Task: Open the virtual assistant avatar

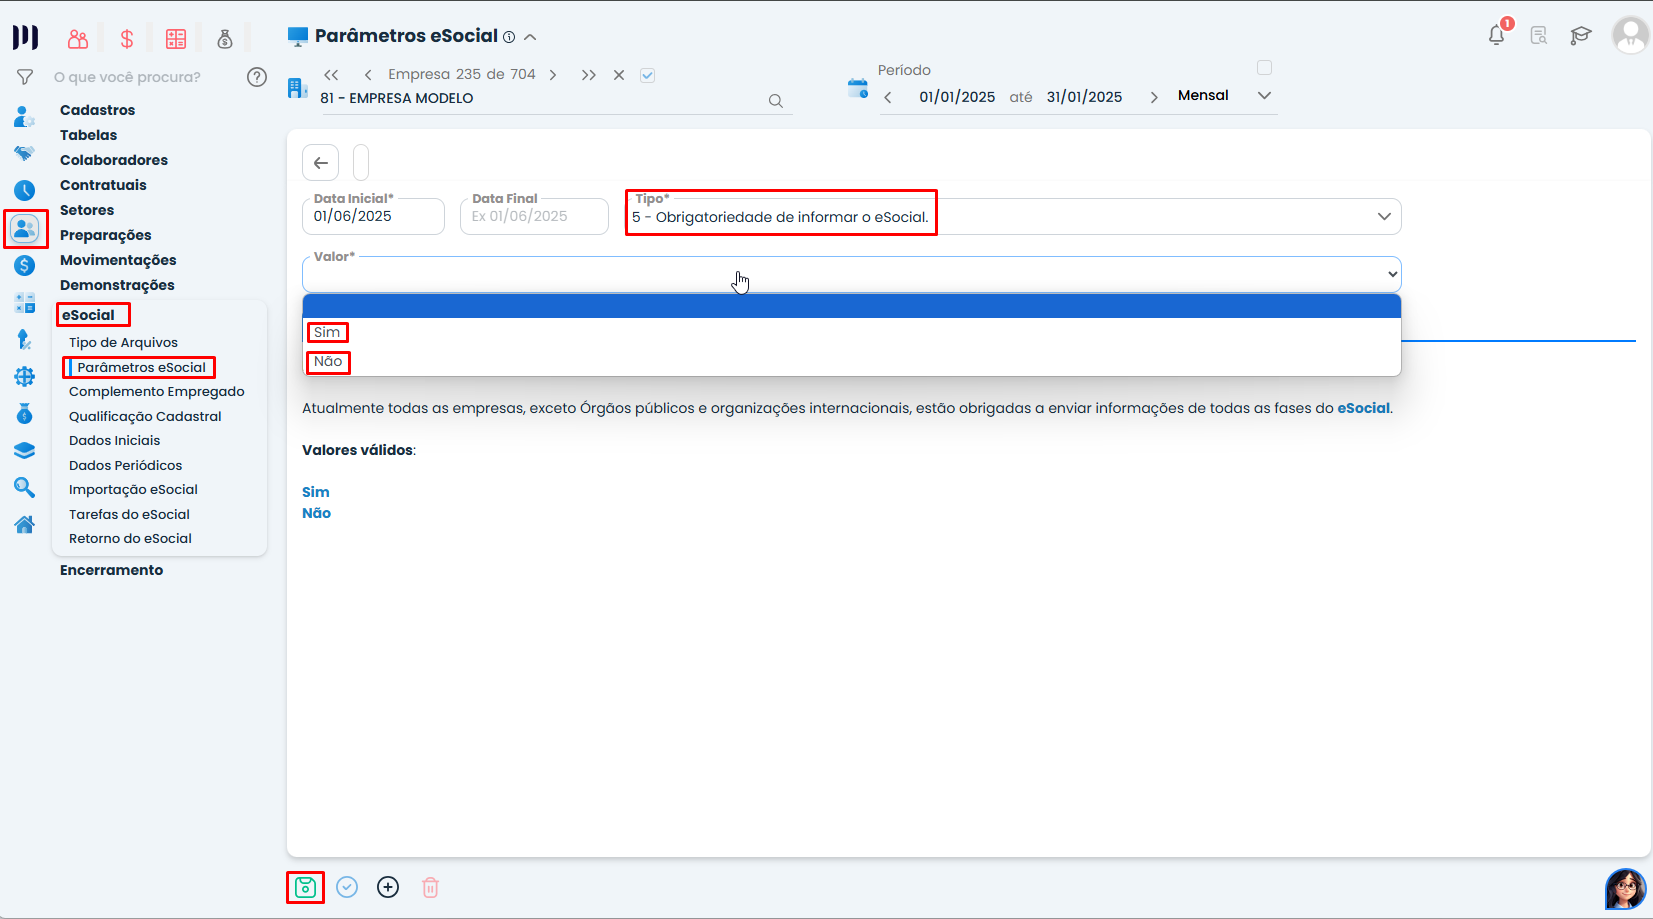Action: pos(1625,888)
